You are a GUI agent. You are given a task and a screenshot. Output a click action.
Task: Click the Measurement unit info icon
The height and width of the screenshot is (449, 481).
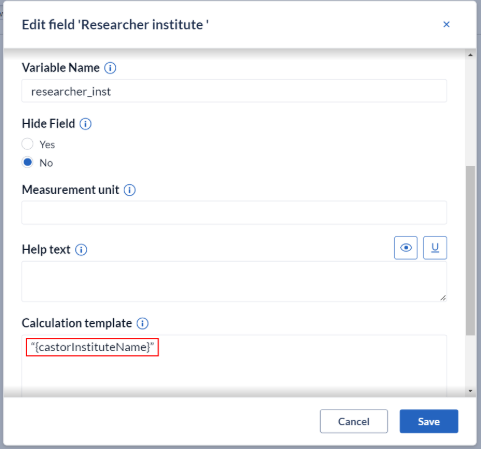(x=130, y=190)
